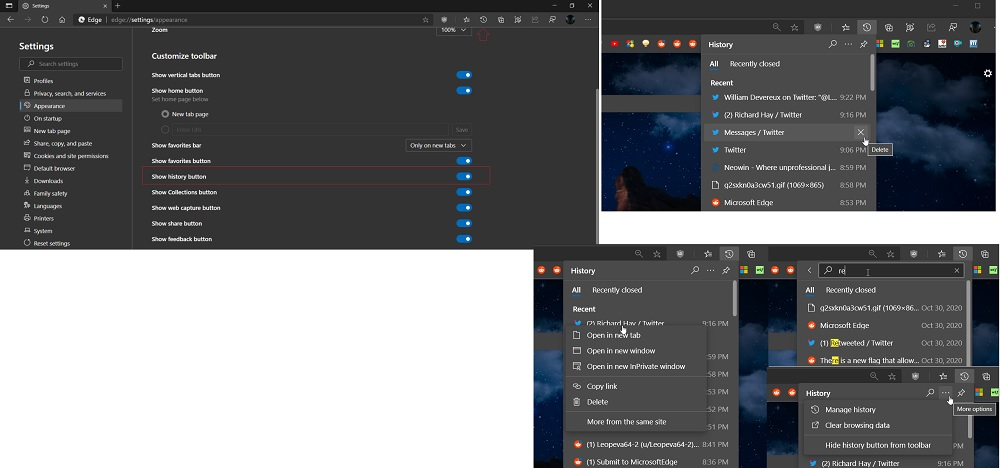Open the Zoom 100% dropdown
Image resolution: width=1000 pixels, height=468 pixels.
point(454,30)
